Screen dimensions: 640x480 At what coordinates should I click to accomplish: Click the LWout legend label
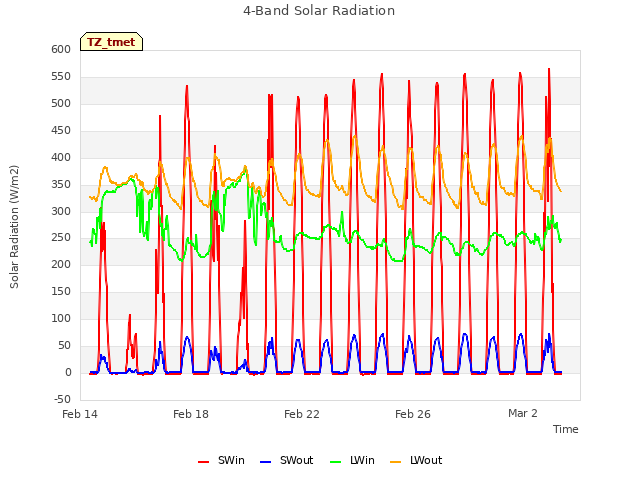[x=426, y=460]
